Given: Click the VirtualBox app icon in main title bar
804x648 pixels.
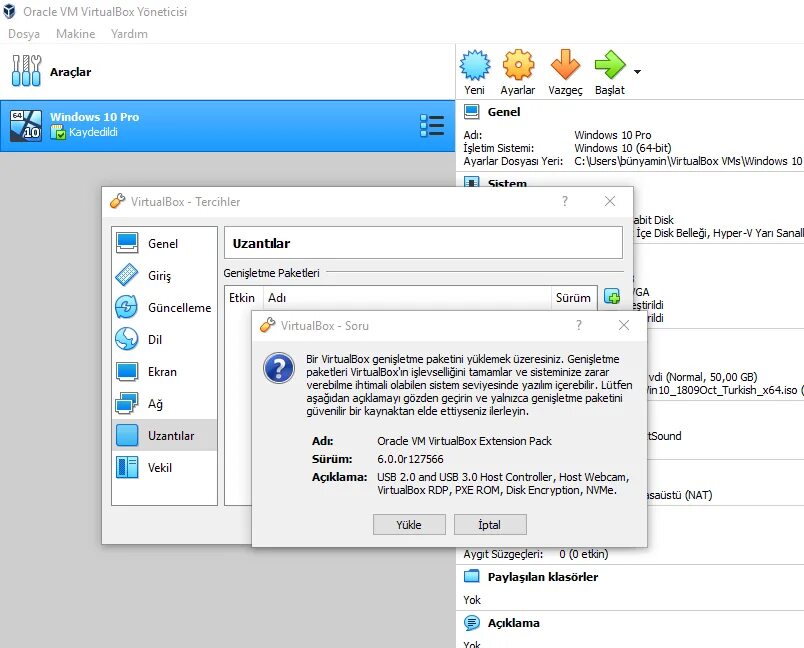Looking at the screenshot, I should click(9, 11).
